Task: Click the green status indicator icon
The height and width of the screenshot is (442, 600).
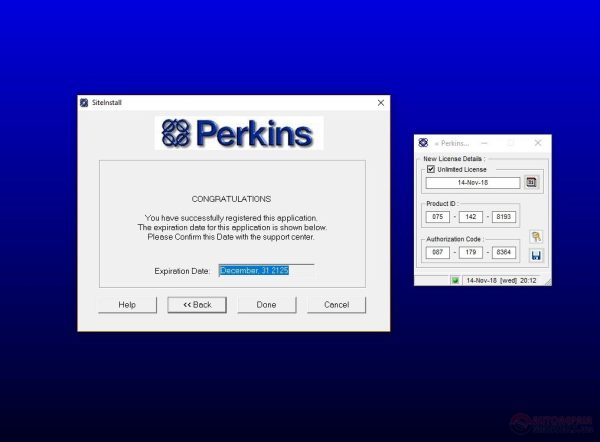Action: click(455, 281)
